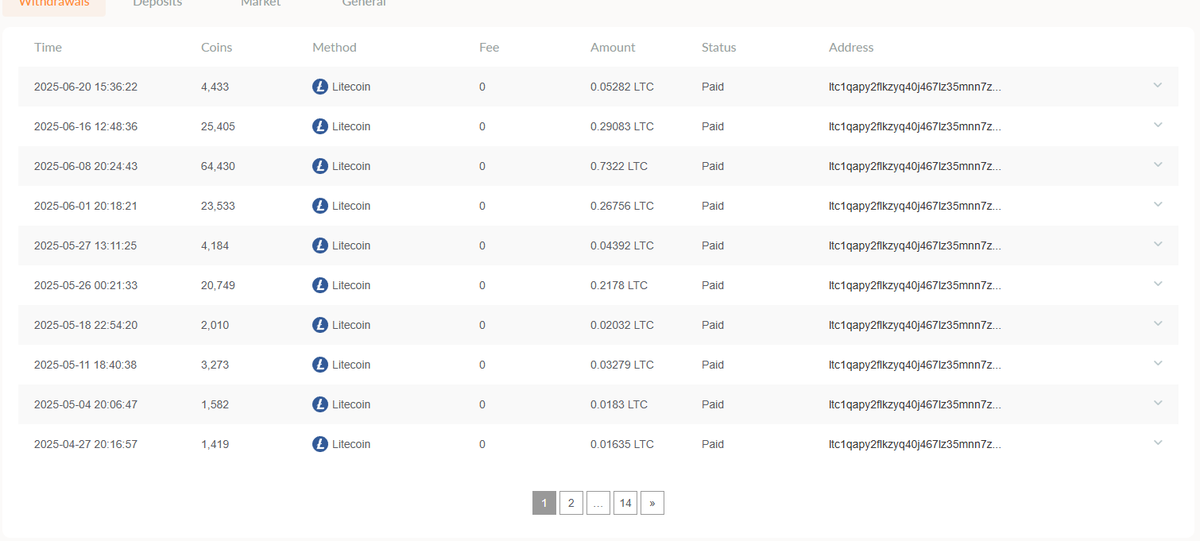Click the Status column header
1200x541 pixels.
click(x=719, y=47)
